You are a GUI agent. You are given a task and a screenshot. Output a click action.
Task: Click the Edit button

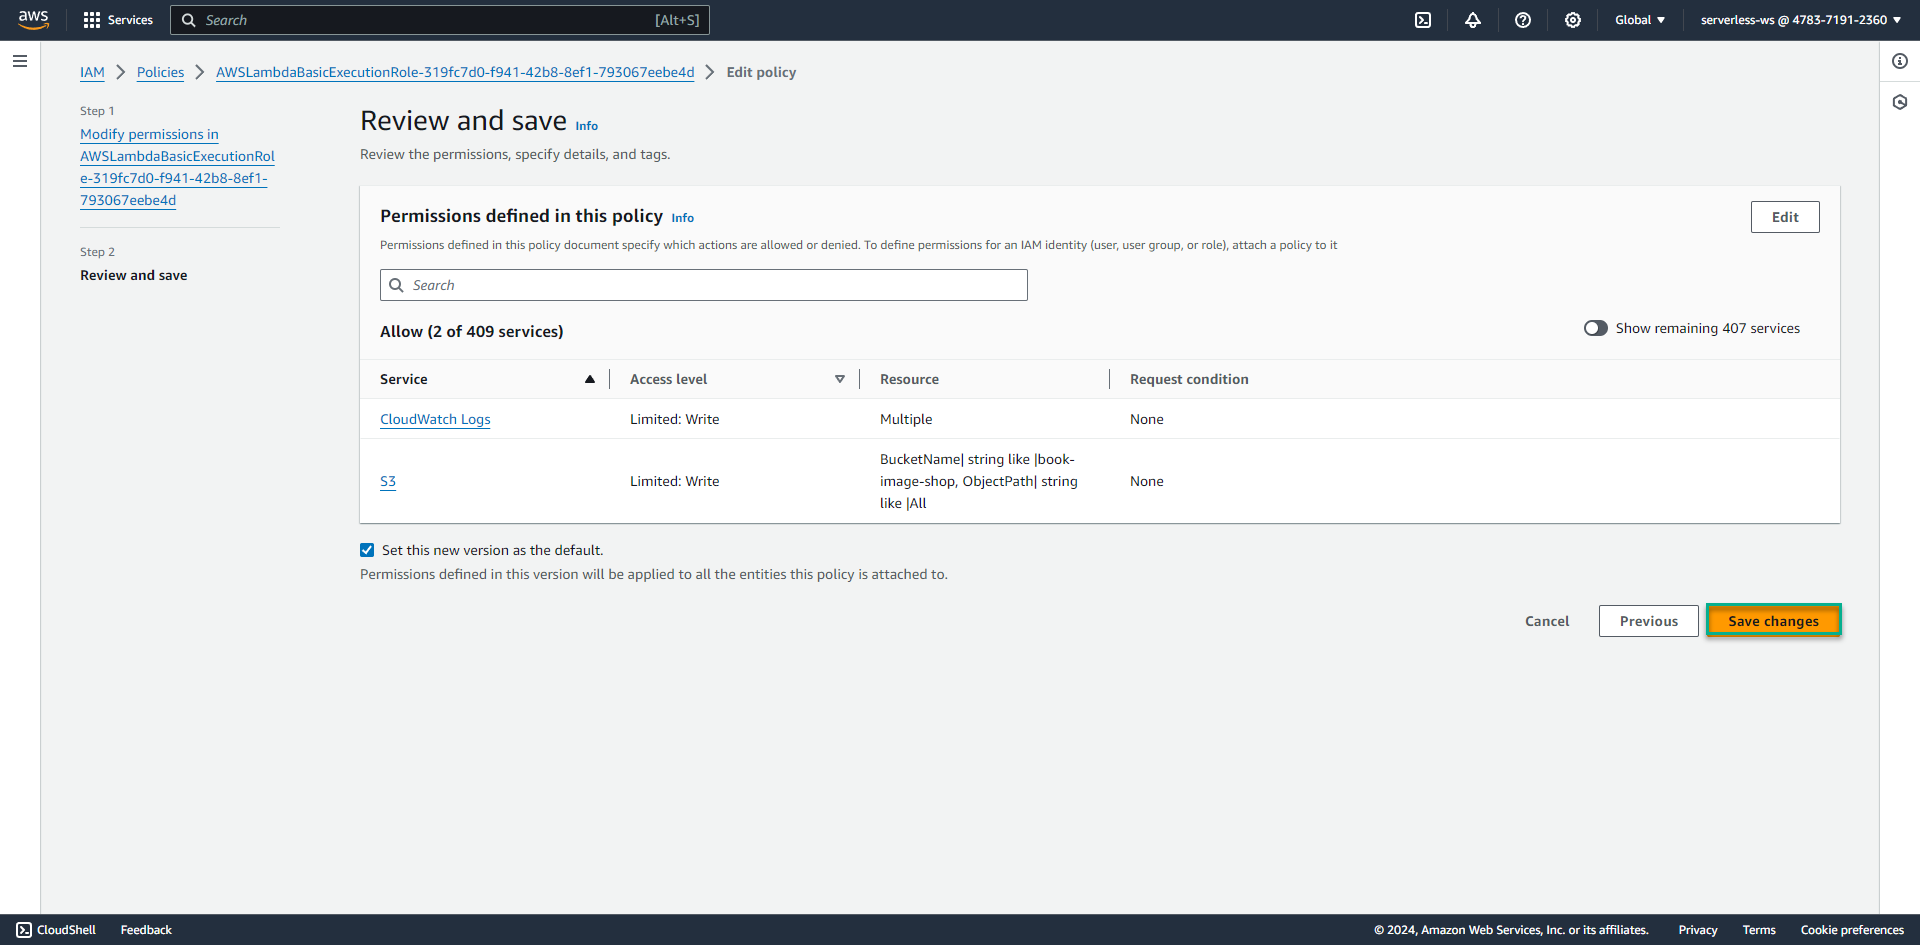point(1785,217)
